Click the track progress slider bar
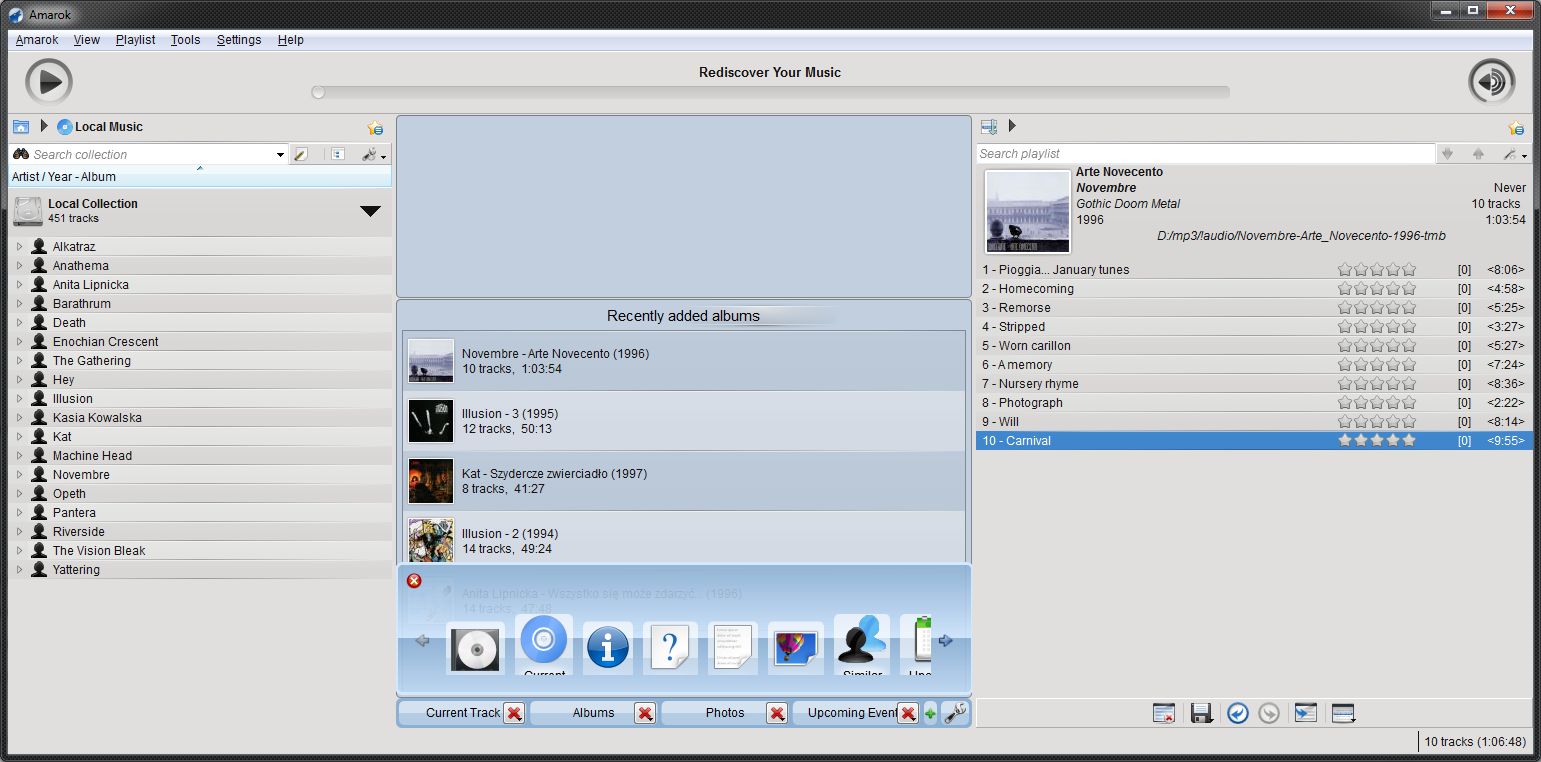This screenshot has height=762, width=1541. coord(770,92)
